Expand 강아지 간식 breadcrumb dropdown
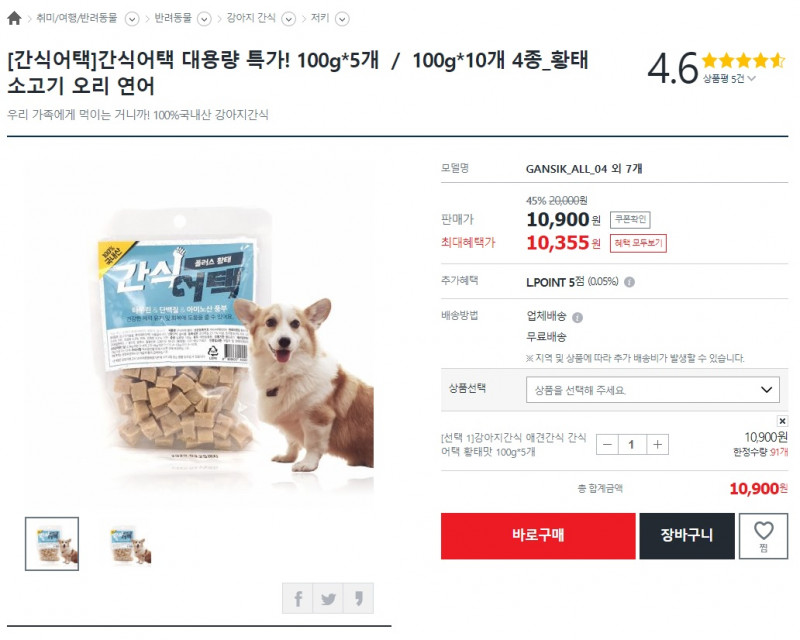800x640 pixels. pyautogui.click(x=289, y=19)
